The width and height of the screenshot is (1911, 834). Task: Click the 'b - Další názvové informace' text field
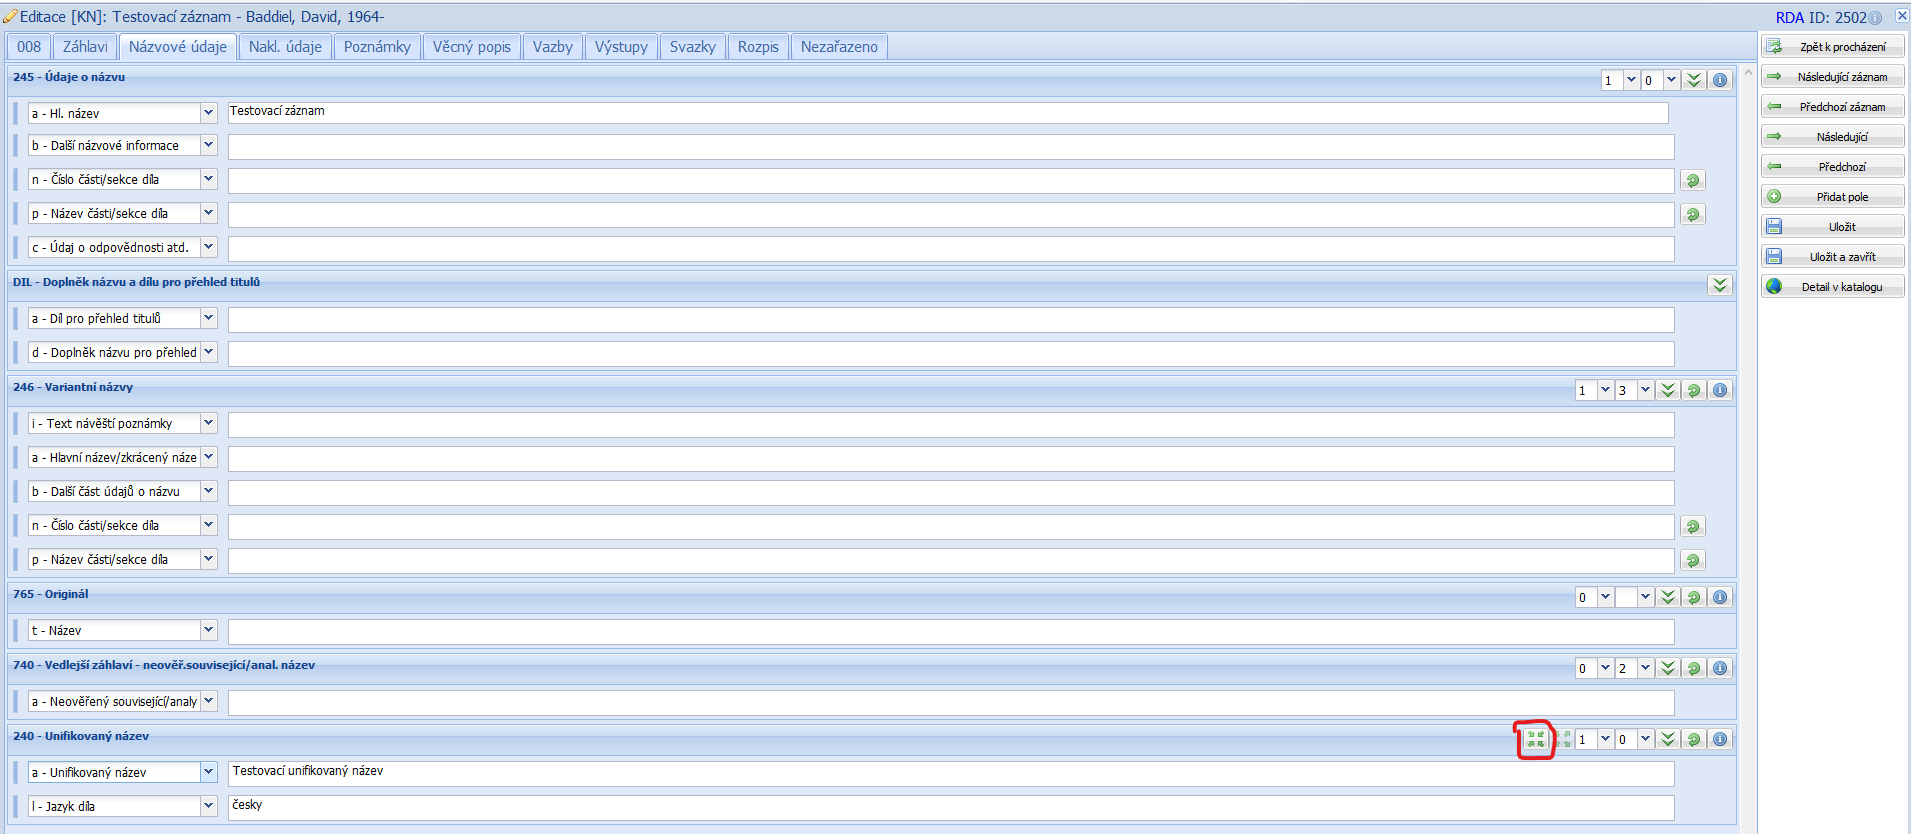tap(950, 147)
